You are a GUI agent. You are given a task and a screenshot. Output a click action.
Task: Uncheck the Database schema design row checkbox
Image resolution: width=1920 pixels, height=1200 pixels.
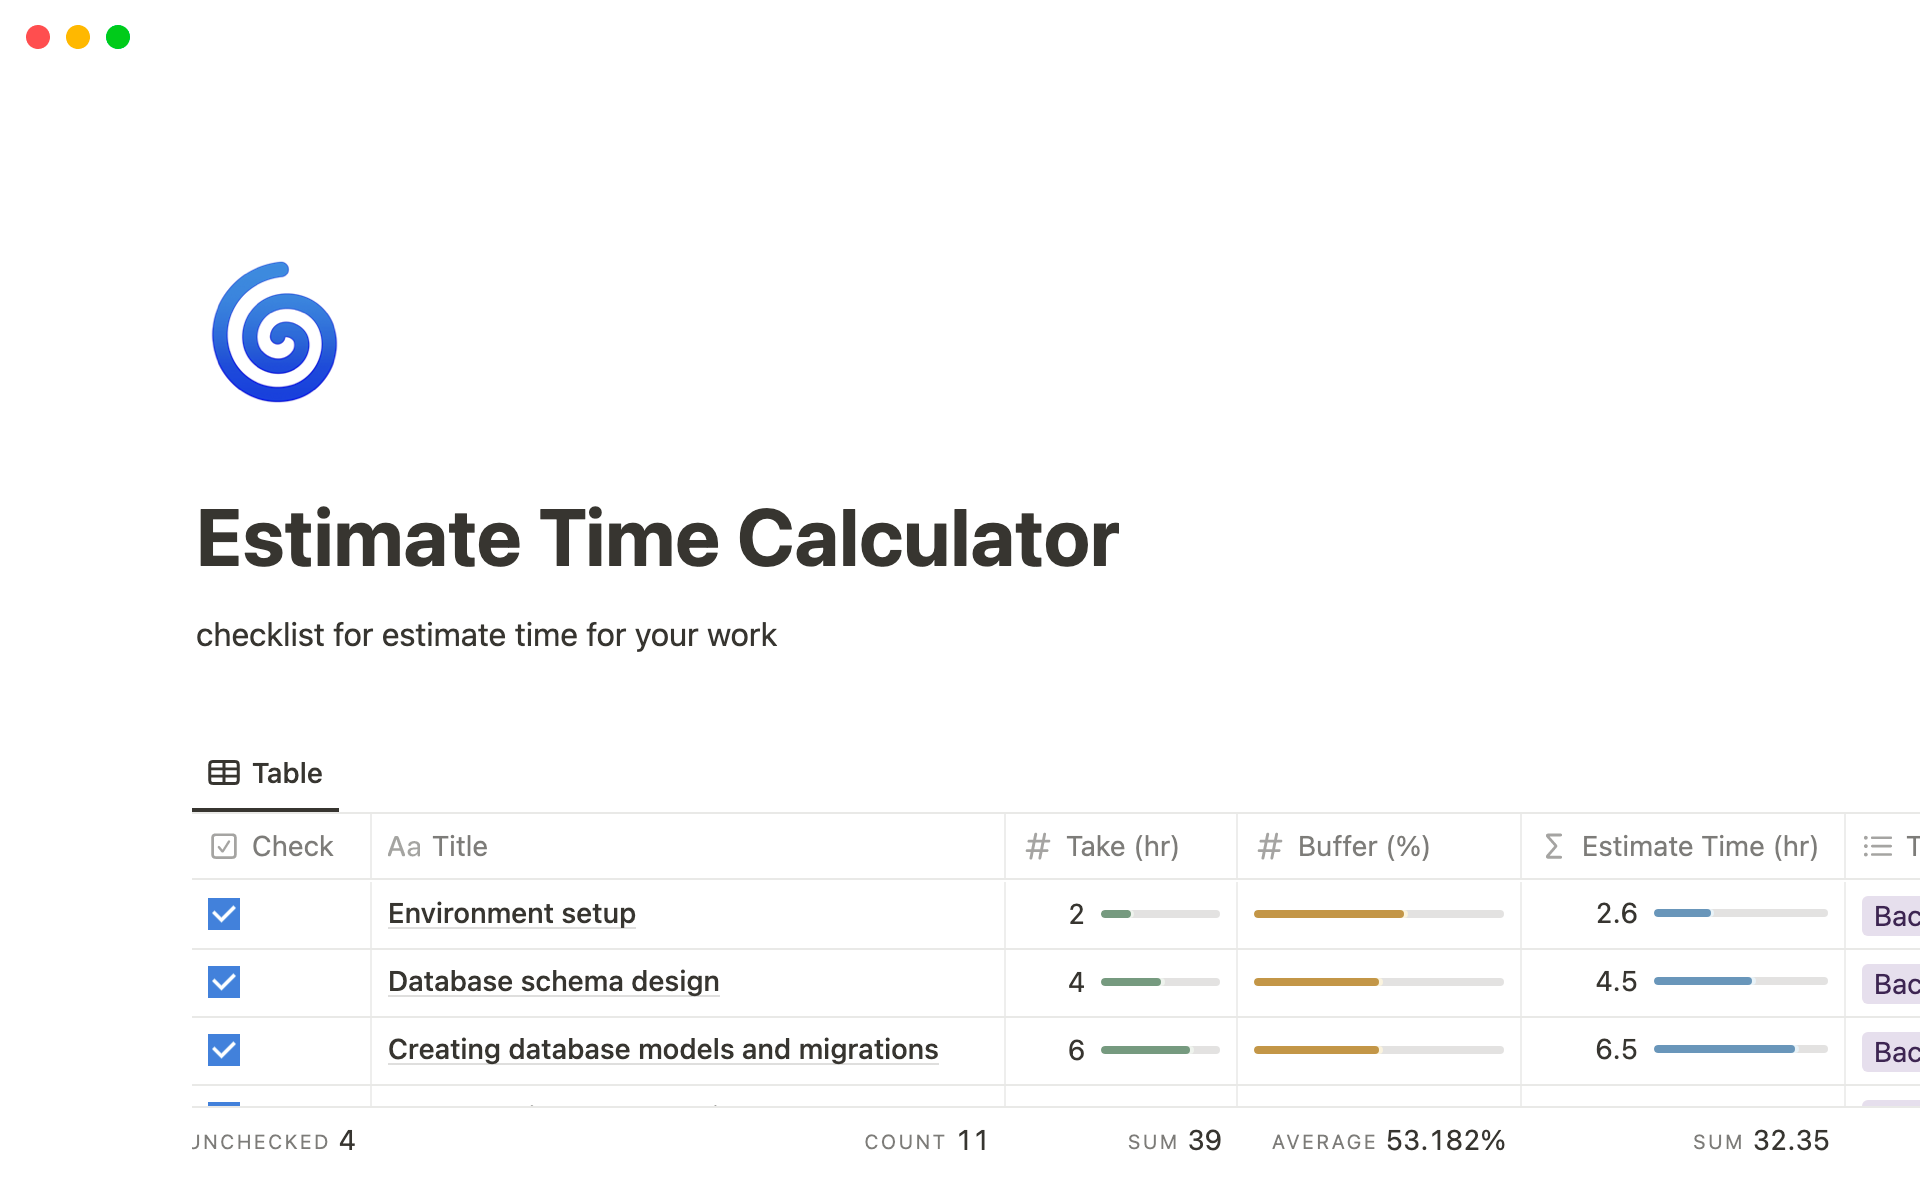tap(224, 982)
